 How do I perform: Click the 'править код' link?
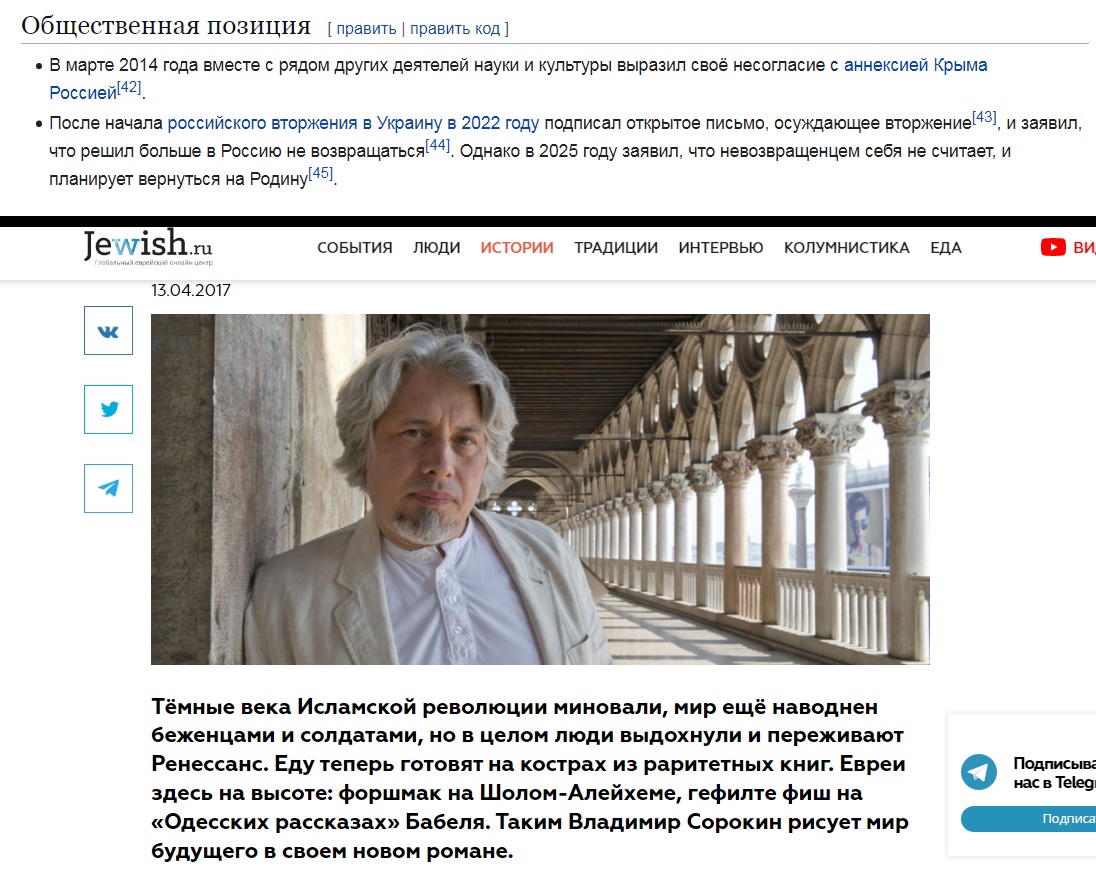[x=455, y=29]
